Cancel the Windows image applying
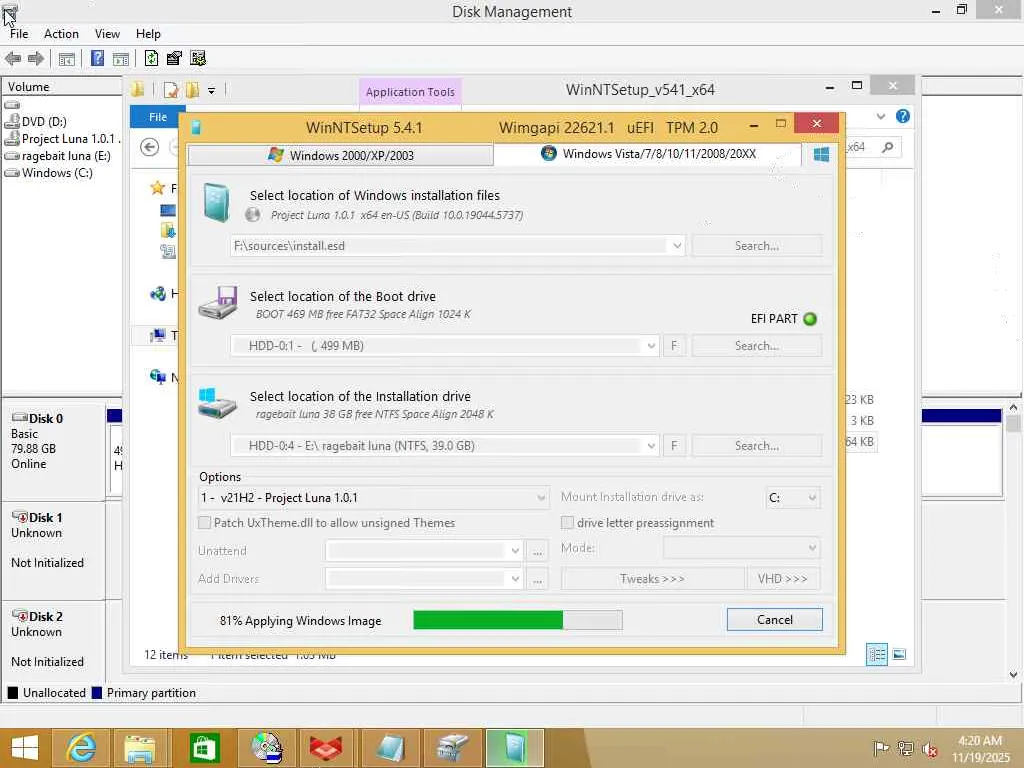Image resolution: width=1024 pixels, height=768 pixels. 775,619
